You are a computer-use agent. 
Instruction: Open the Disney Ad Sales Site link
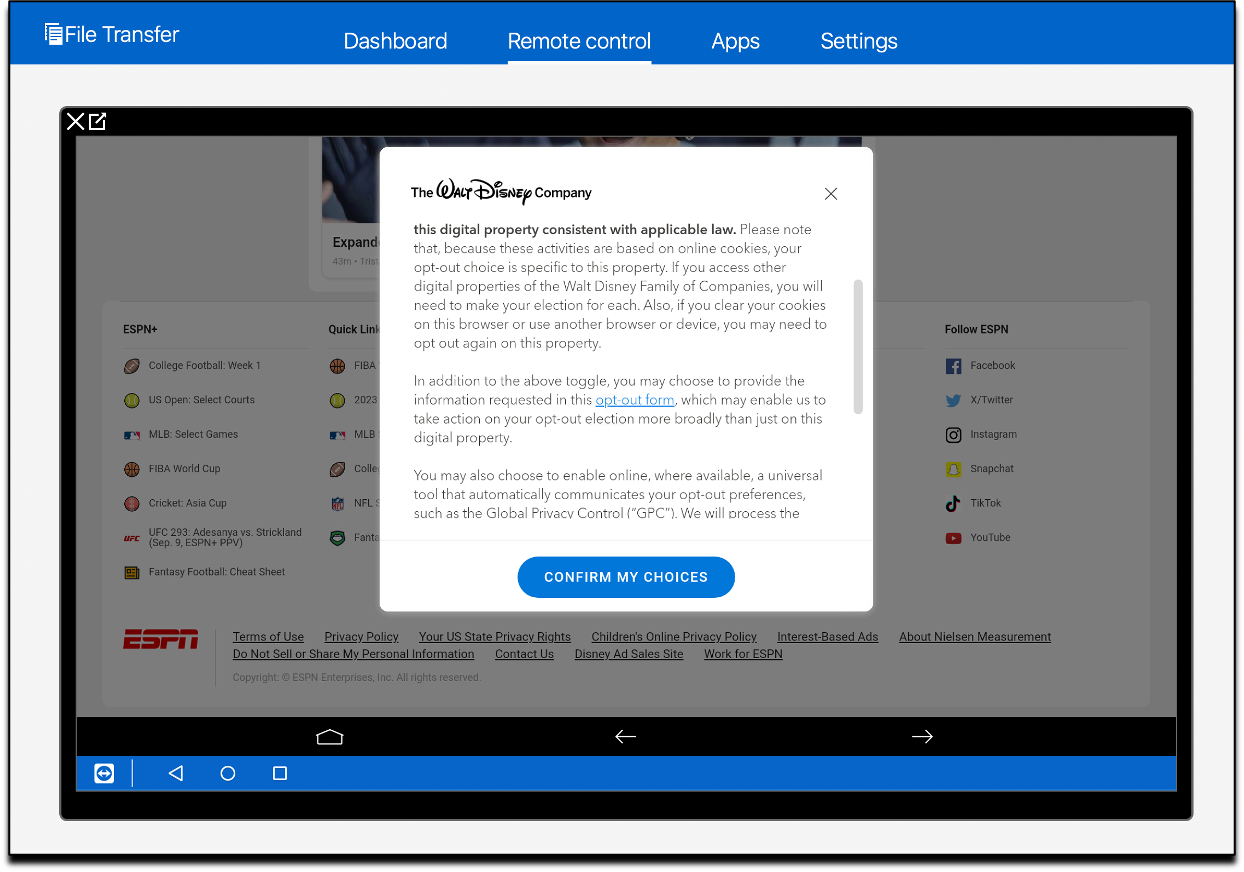(629, 654)
